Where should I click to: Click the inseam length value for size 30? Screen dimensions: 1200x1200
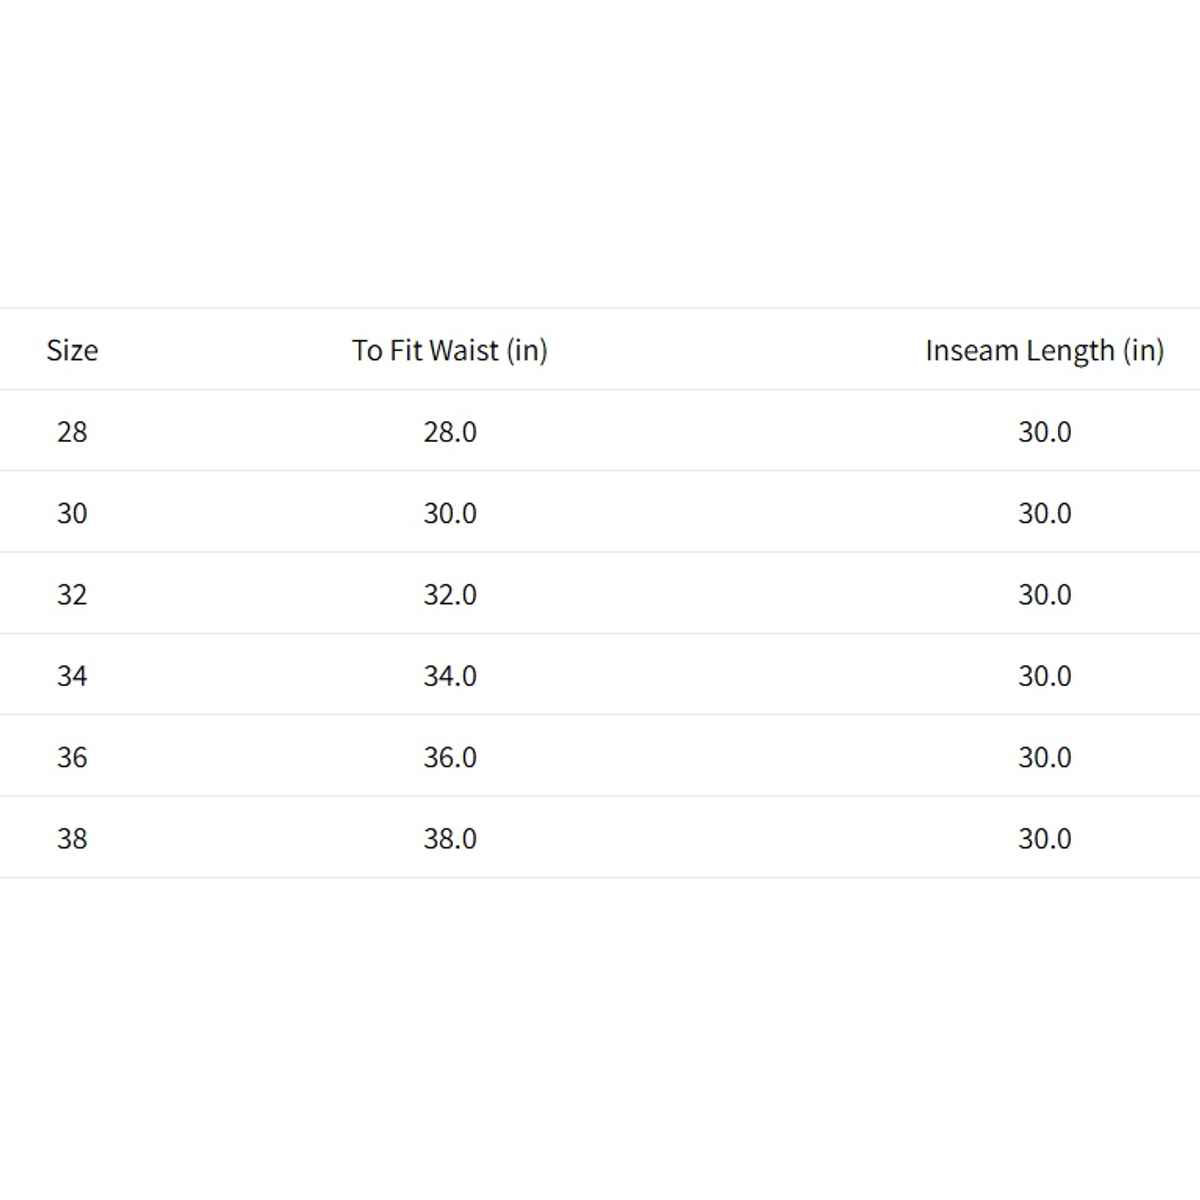tap(1044, 513)
